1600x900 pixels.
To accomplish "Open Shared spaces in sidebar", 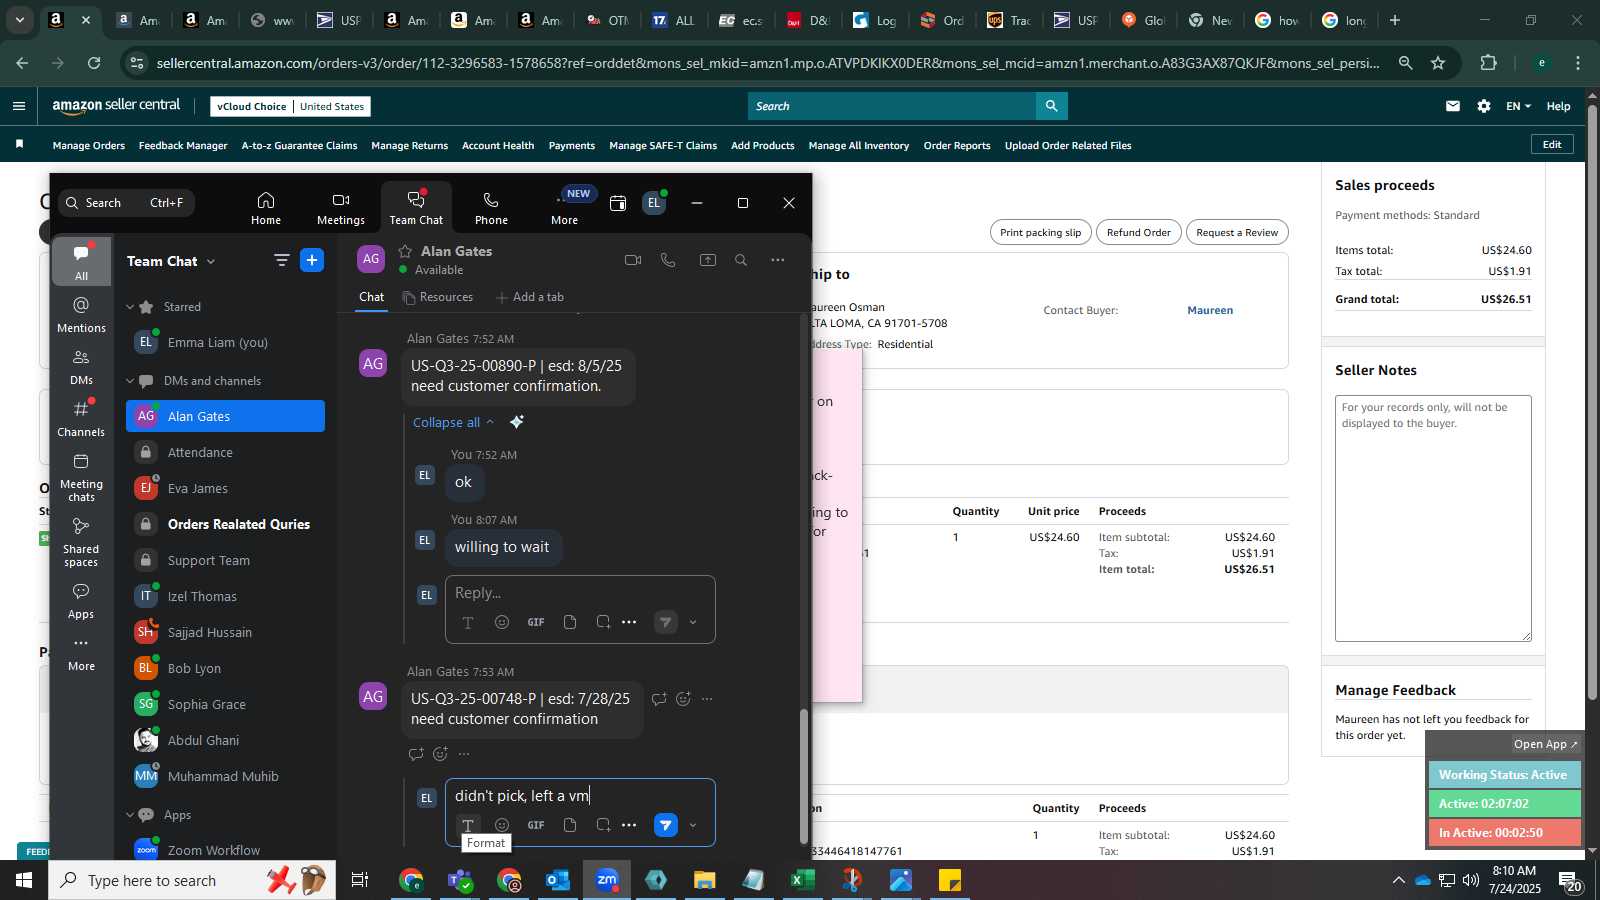I will tap(81, 542).
